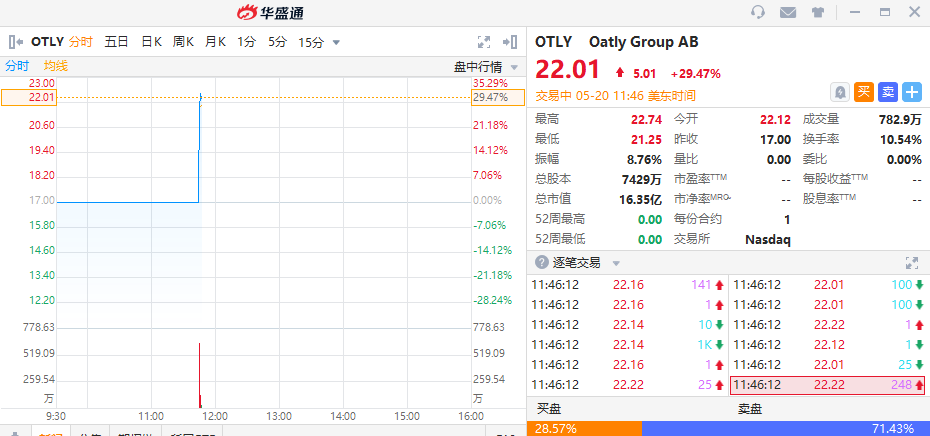Open the dropdown arrow after 15分
This screenshot has width=930, height=436.
tap(336, 43)
